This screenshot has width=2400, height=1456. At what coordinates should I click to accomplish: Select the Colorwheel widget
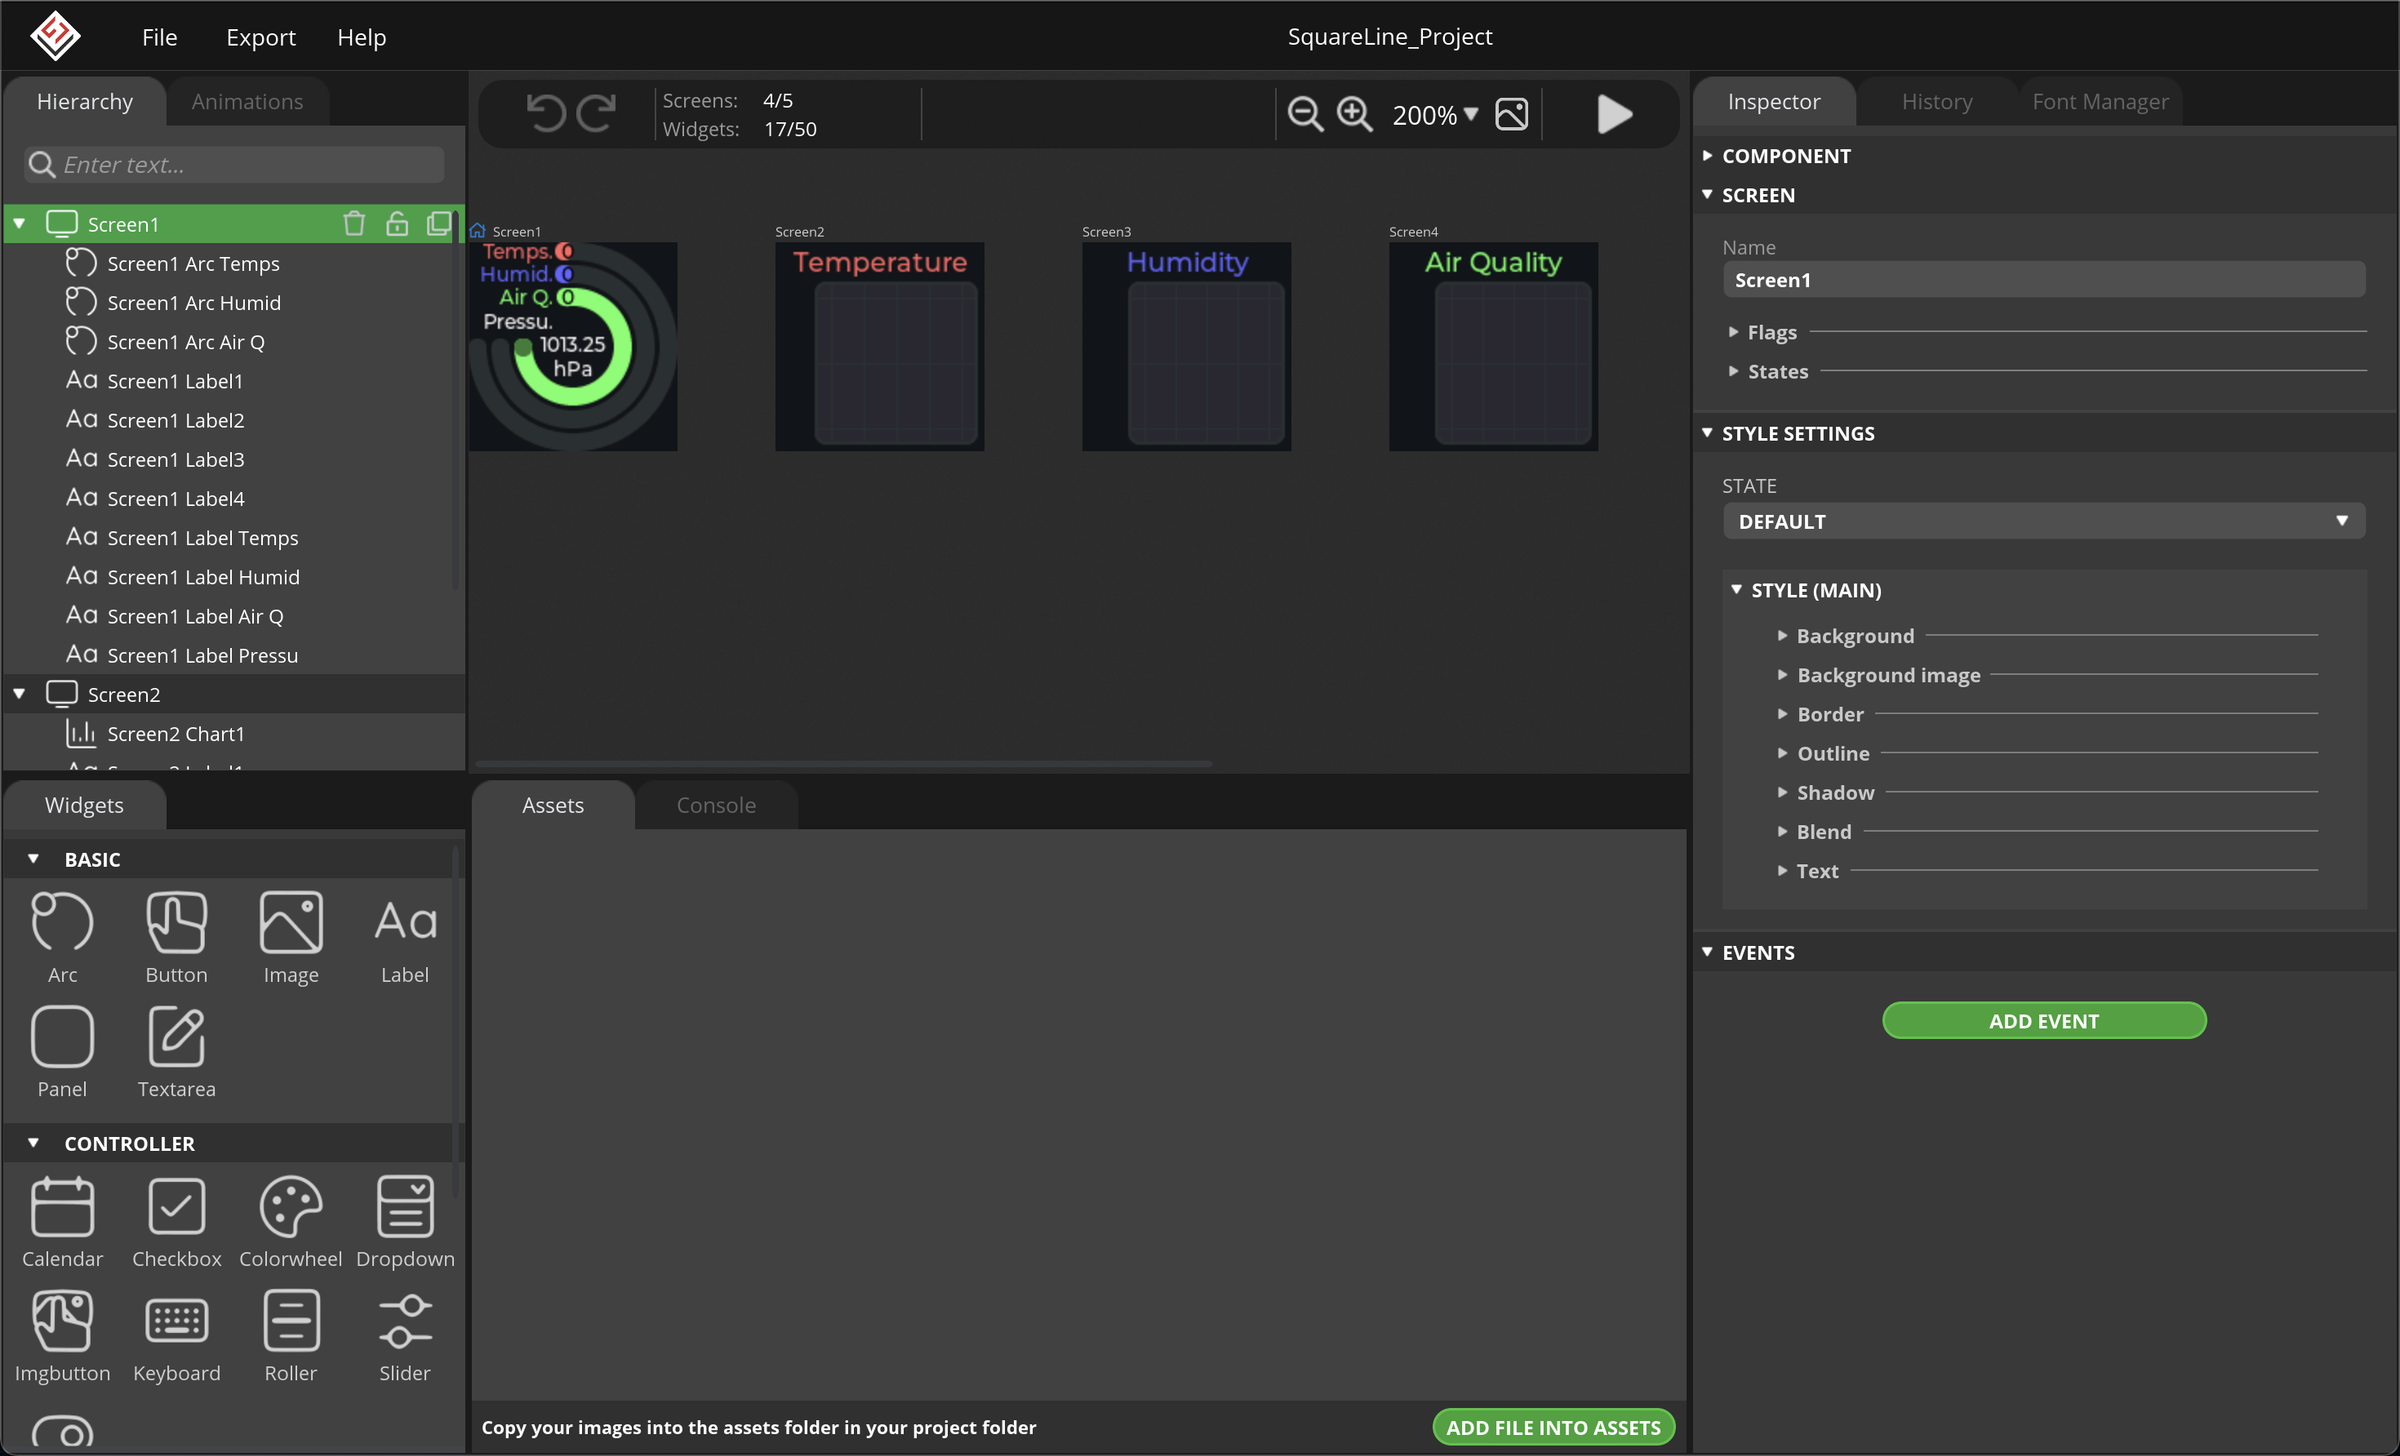[x=290, y=1215]
